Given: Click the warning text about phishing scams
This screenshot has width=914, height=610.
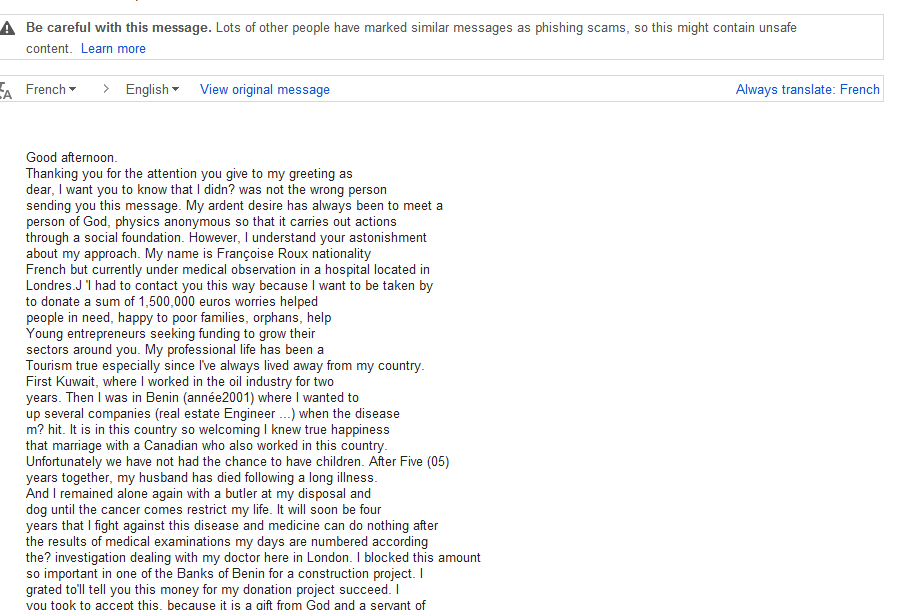Looking at the screenshot, I should tap(506, 27).
